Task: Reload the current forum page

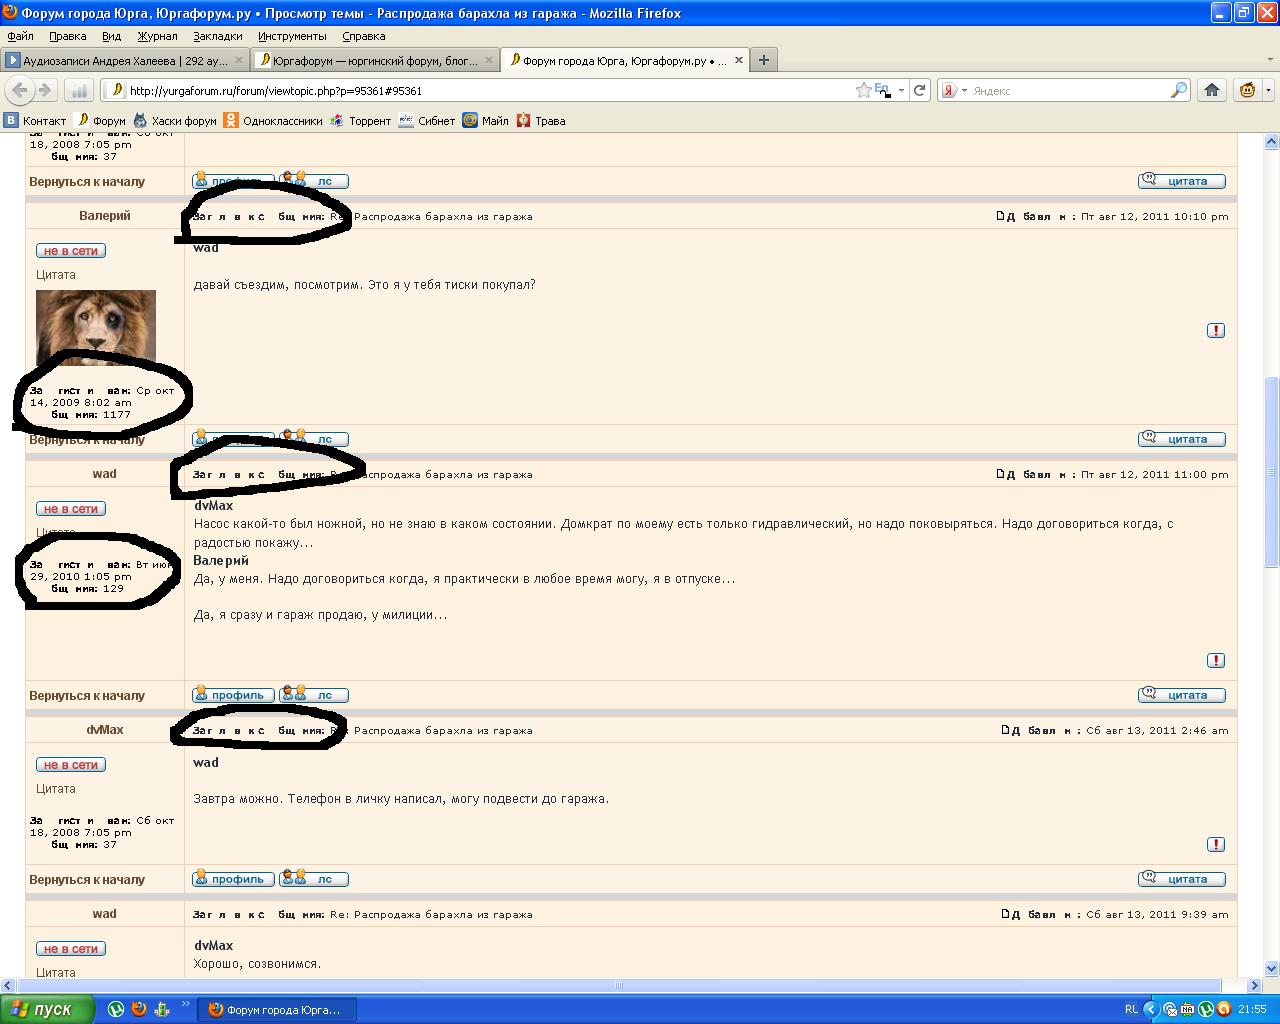Action: [x=920, y=90]
